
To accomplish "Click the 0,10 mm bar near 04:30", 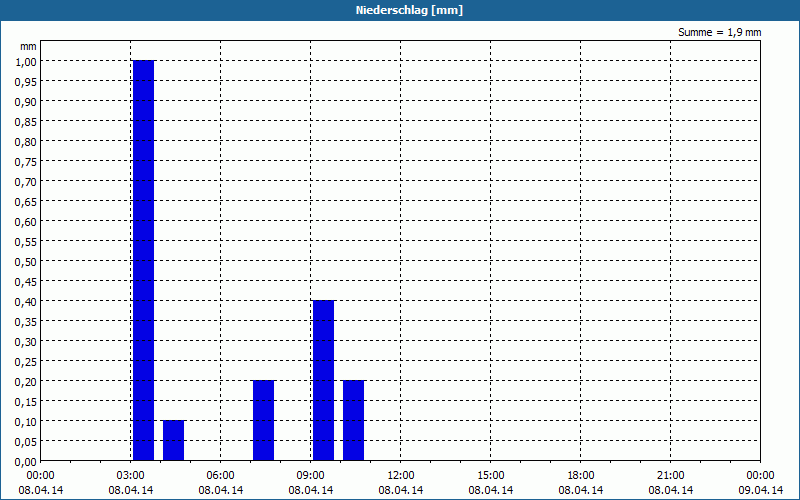I will 173,441.
